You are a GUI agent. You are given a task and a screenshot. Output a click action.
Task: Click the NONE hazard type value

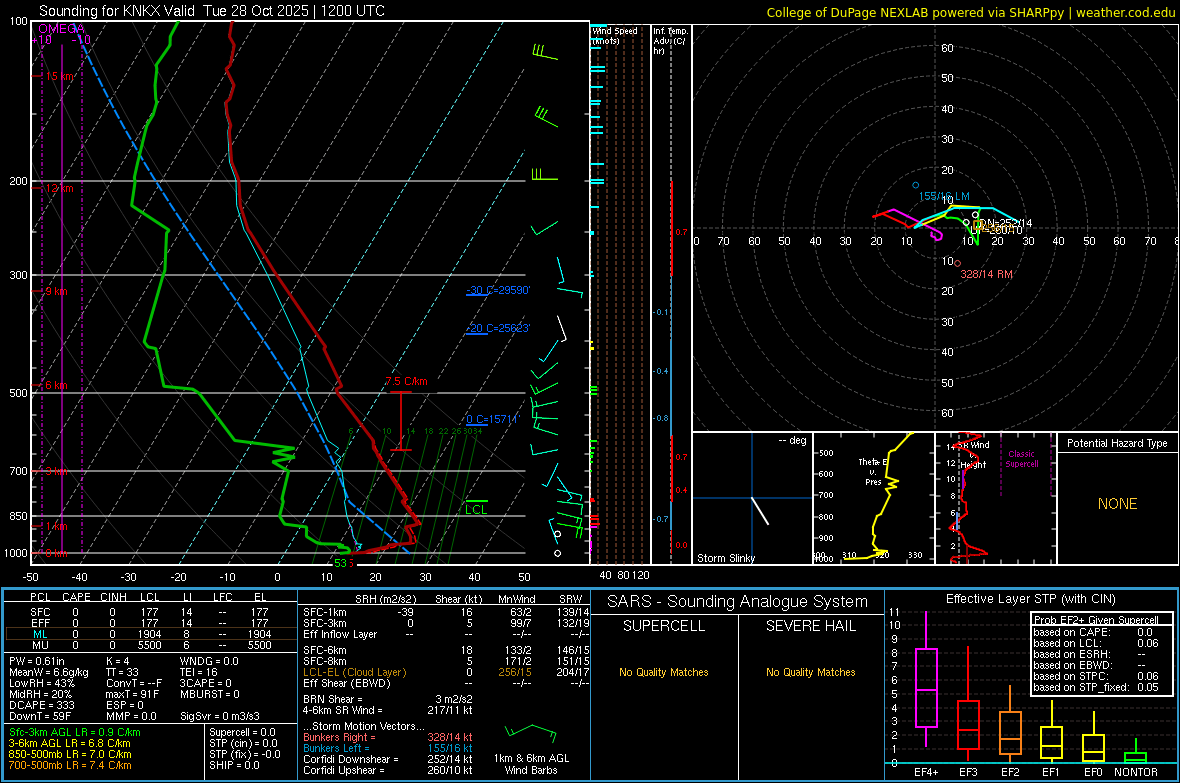(1118, 504)
